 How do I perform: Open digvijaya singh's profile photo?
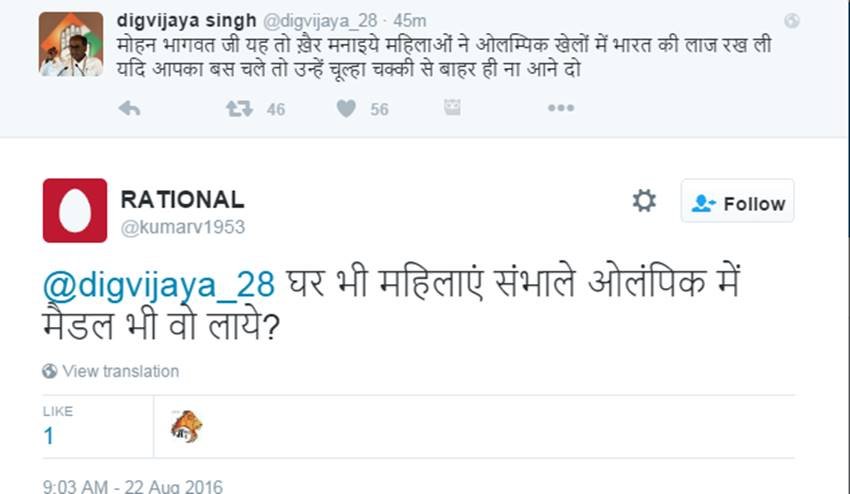click(x=70, y=46)
